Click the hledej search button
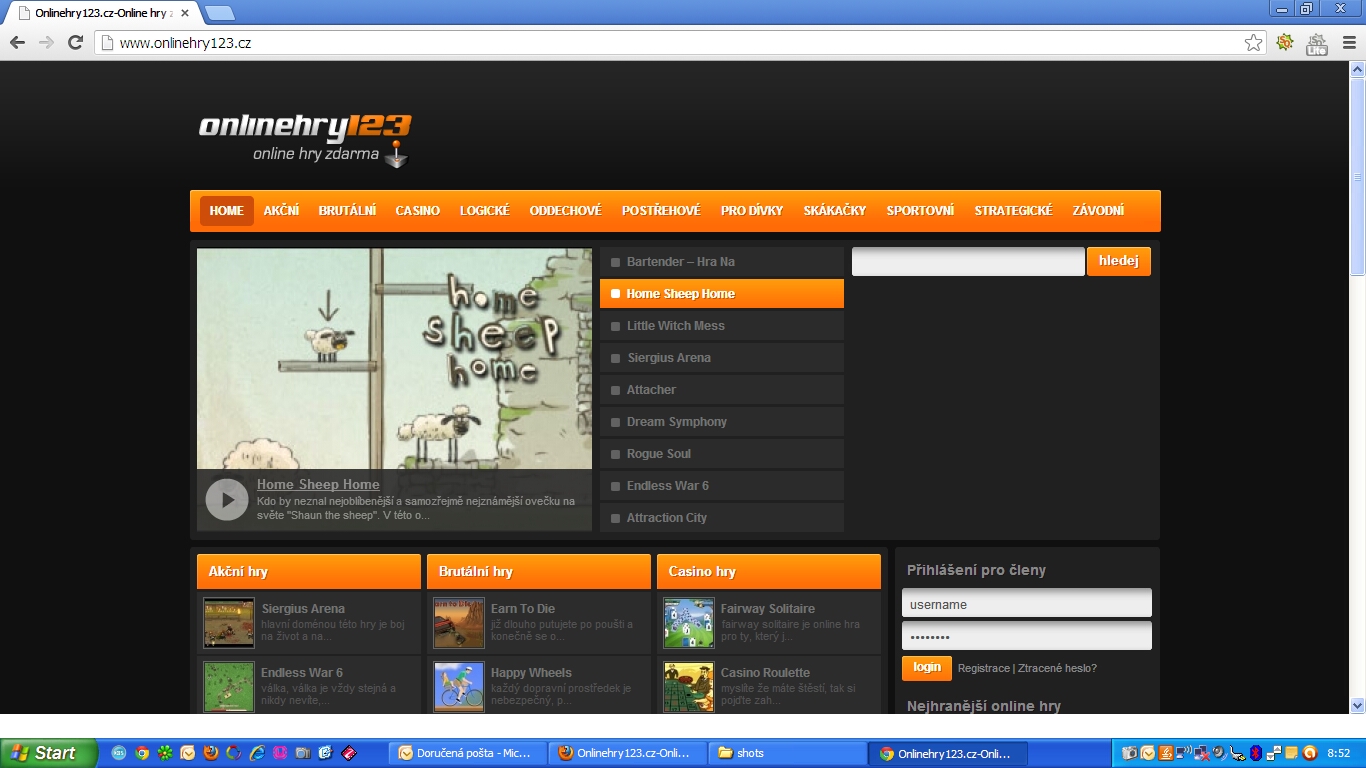The image size is (1366, 768). (x=1119, y=261)
